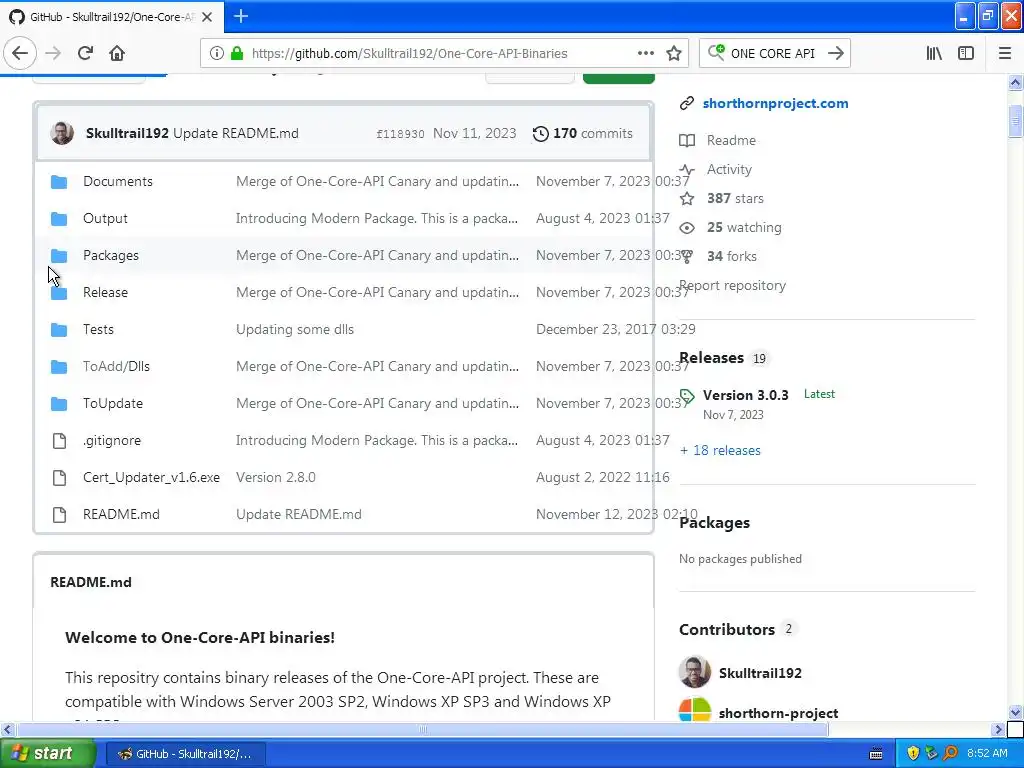
Task: Click the taskbar keyboard tray icon
Action: (876, 754)
